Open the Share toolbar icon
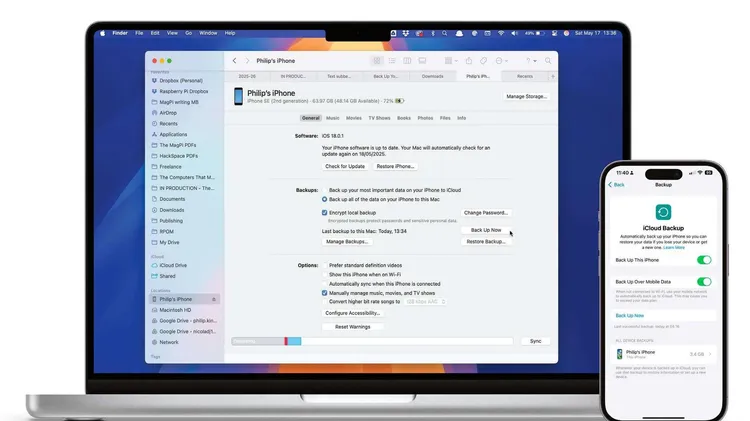Image resolution: width=750 pixels, height=421 pixels. click(x=469, y=61)
